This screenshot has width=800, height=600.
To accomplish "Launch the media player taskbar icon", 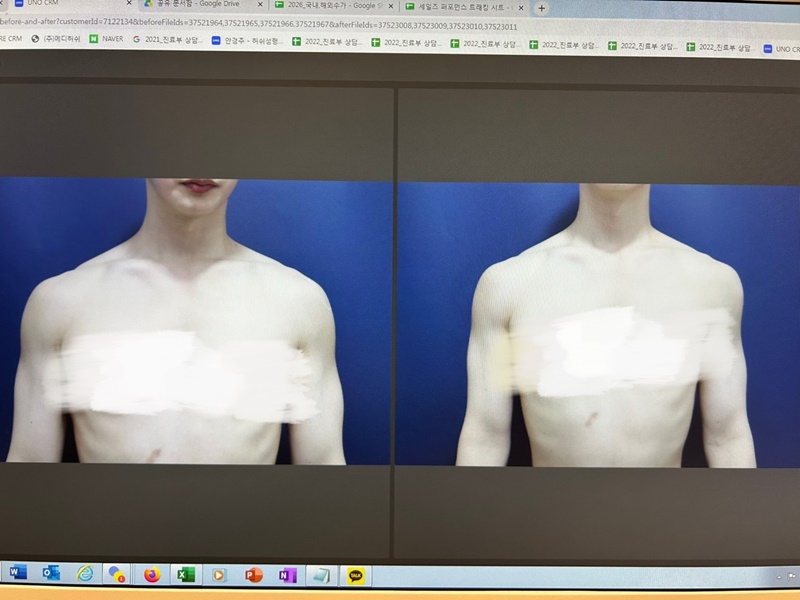I will (x=219, y=576).
